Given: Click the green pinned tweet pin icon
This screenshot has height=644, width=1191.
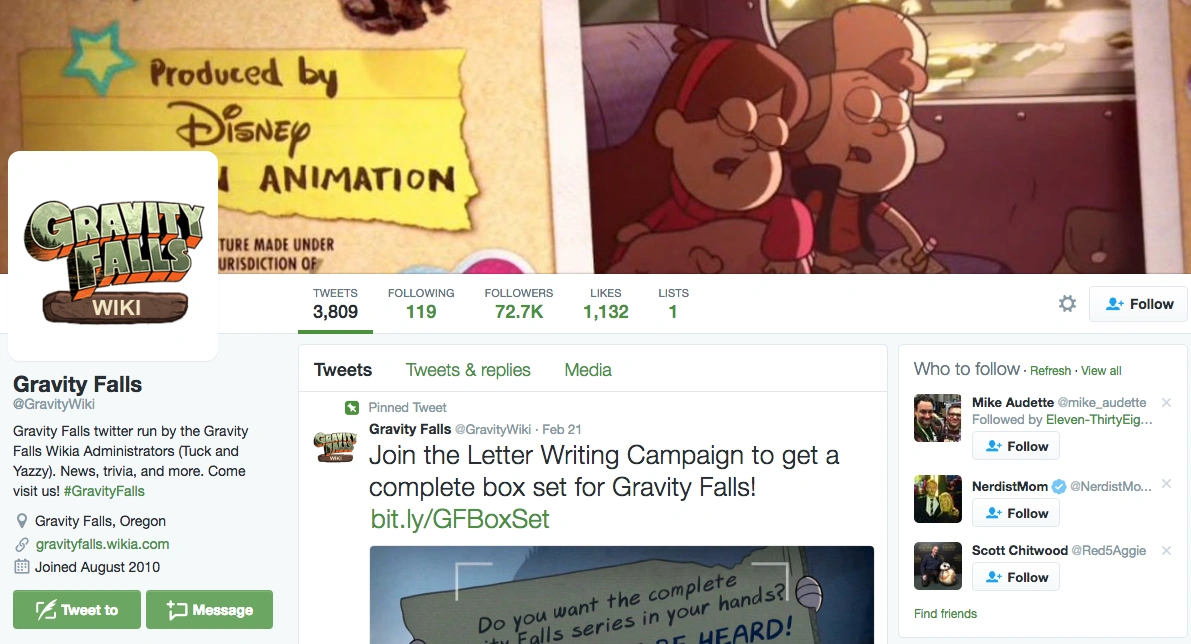Looking at the screenshot, I should (x=352, y=408).
